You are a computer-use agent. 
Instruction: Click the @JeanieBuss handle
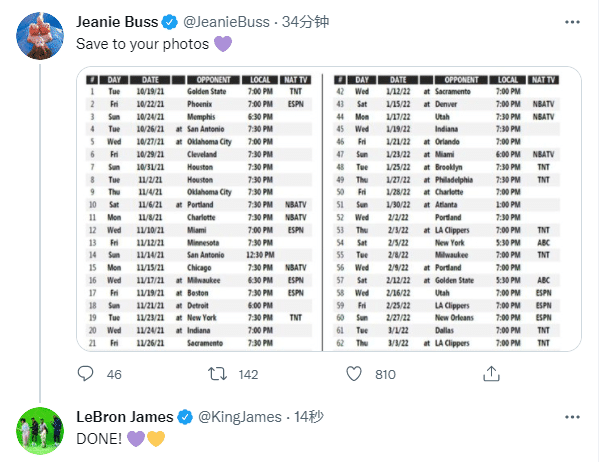226,22
